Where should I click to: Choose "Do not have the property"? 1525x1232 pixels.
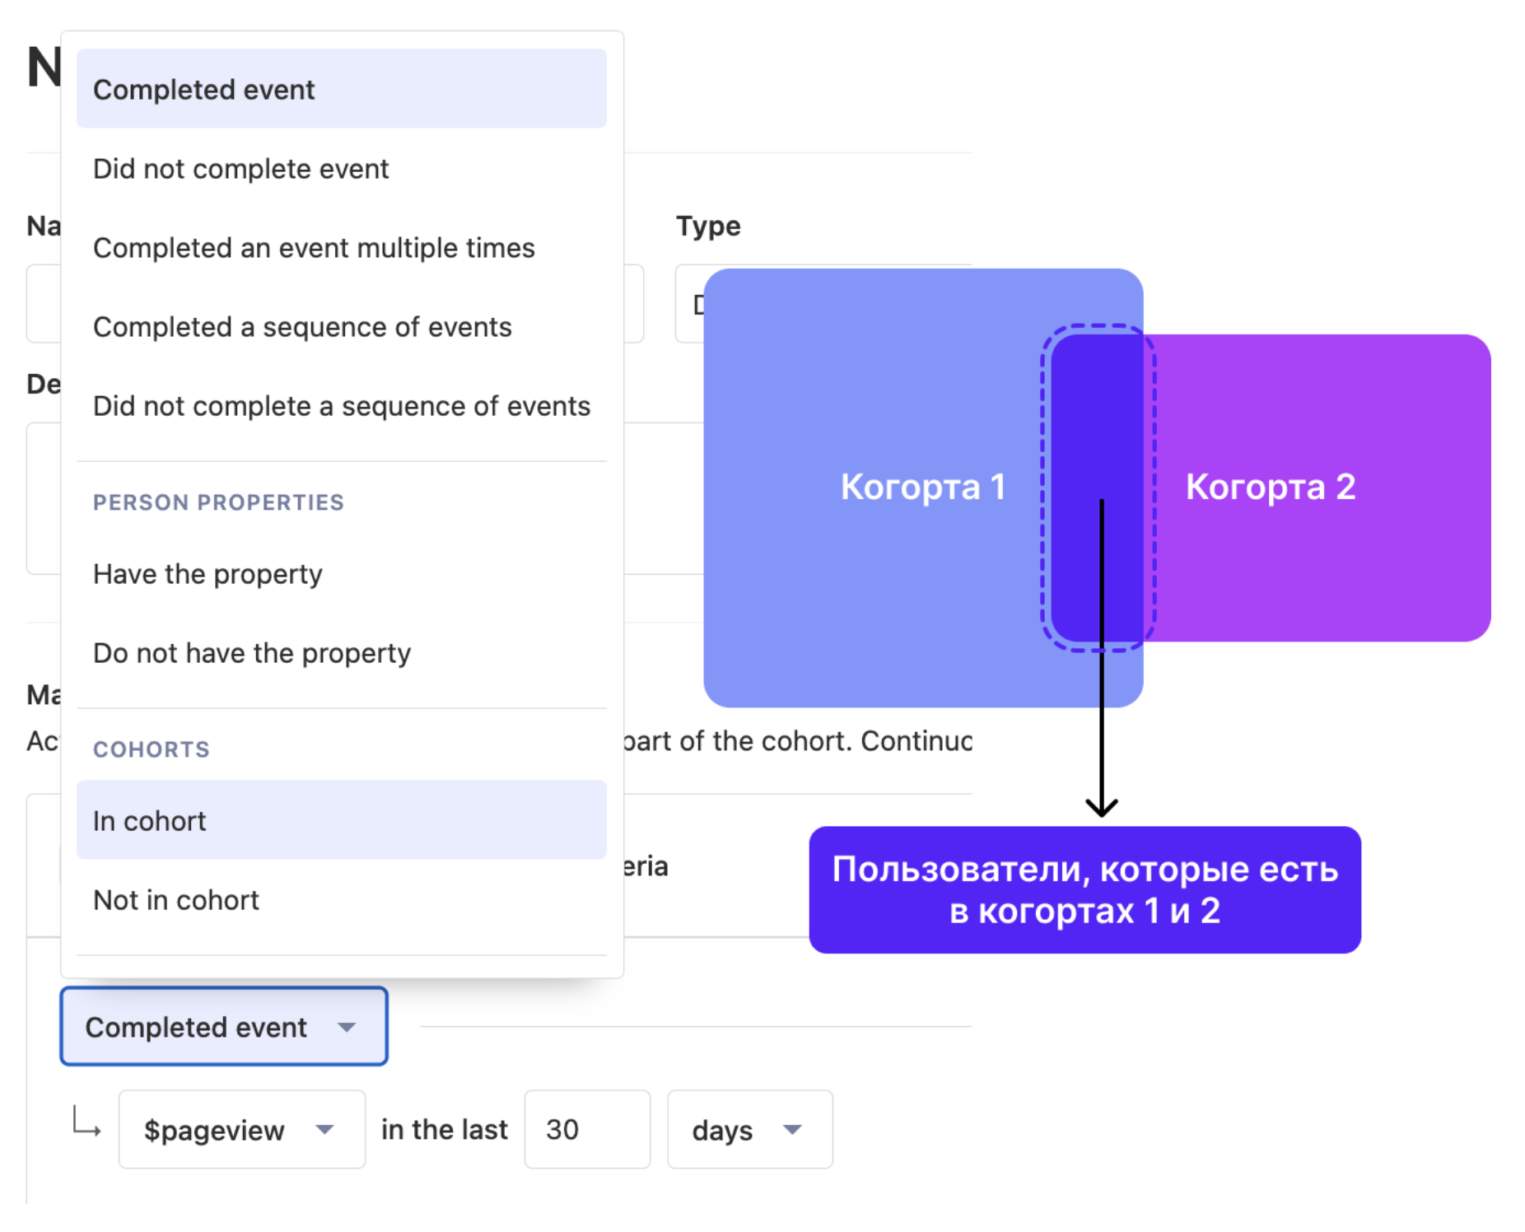340,653
